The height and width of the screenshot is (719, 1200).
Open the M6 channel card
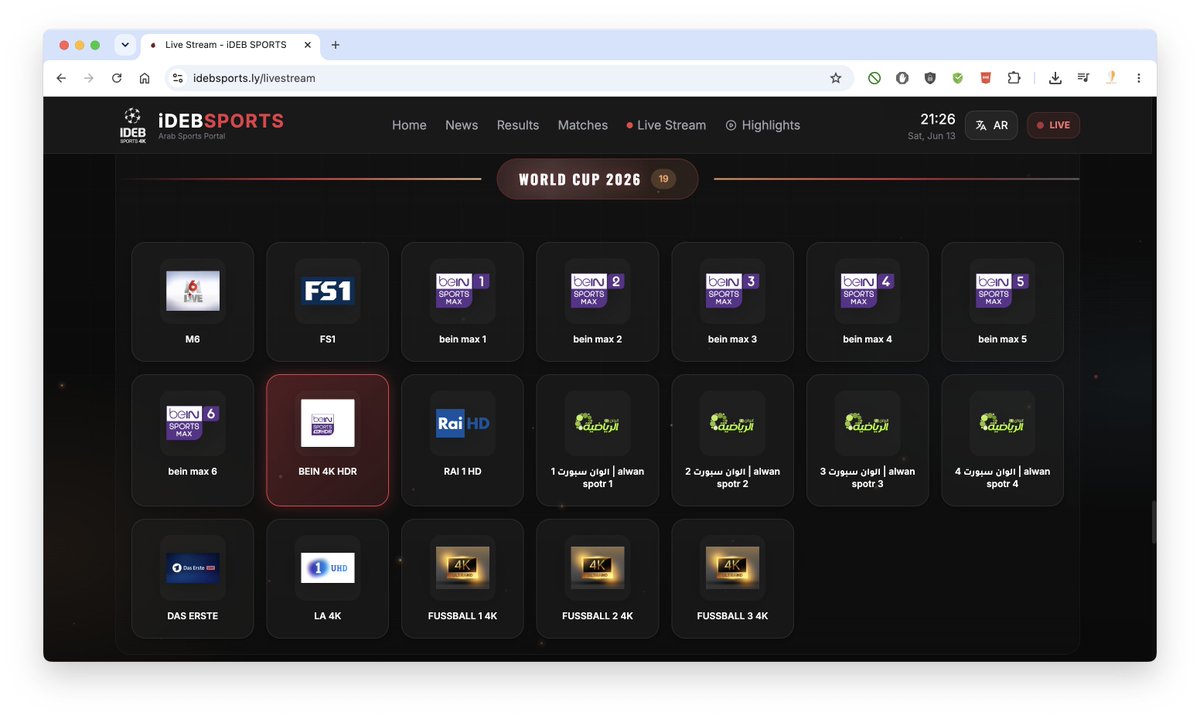tap(192, 302)
